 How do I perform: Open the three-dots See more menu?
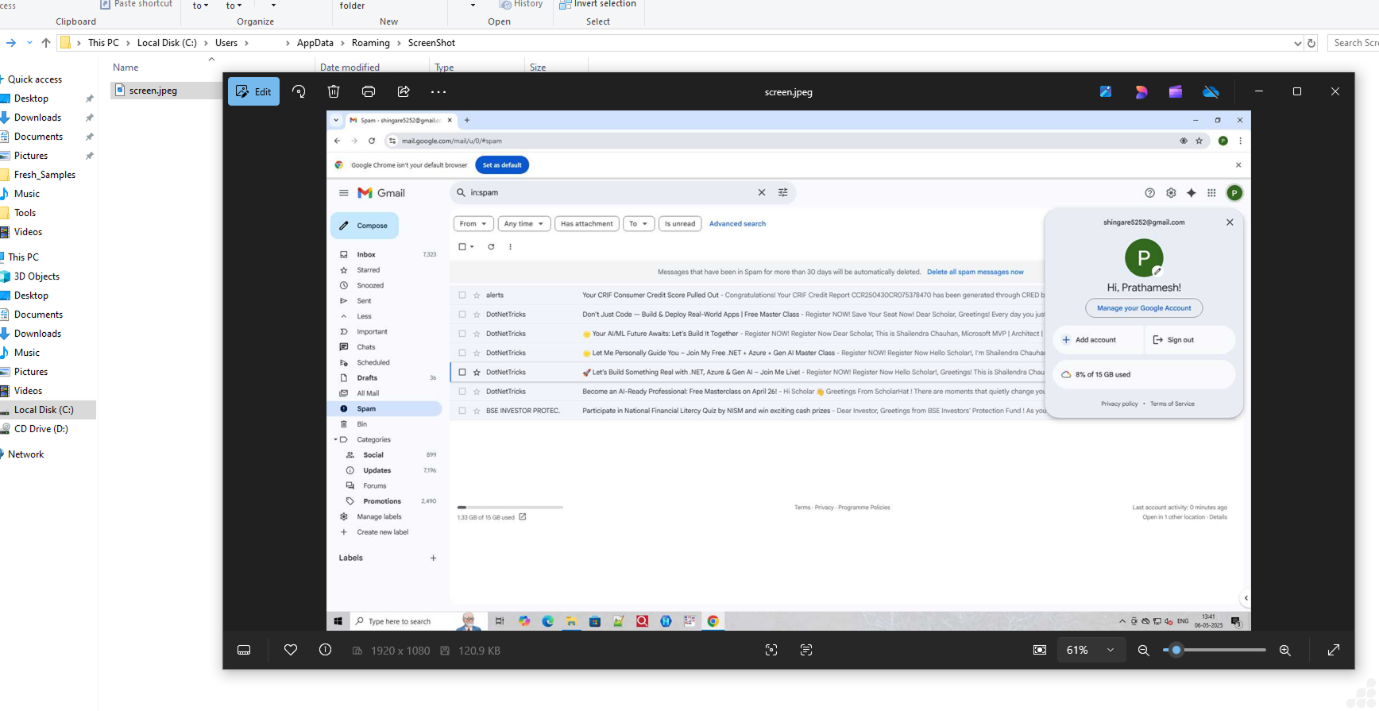[x=438, y=92]
